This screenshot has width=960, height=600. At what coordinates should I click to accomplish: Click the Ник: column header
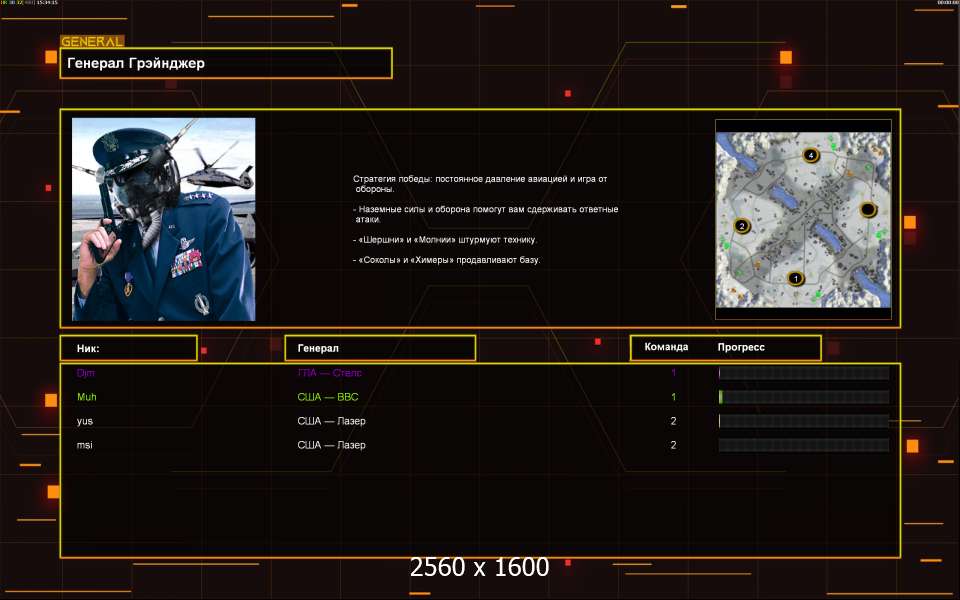point(128,348)
